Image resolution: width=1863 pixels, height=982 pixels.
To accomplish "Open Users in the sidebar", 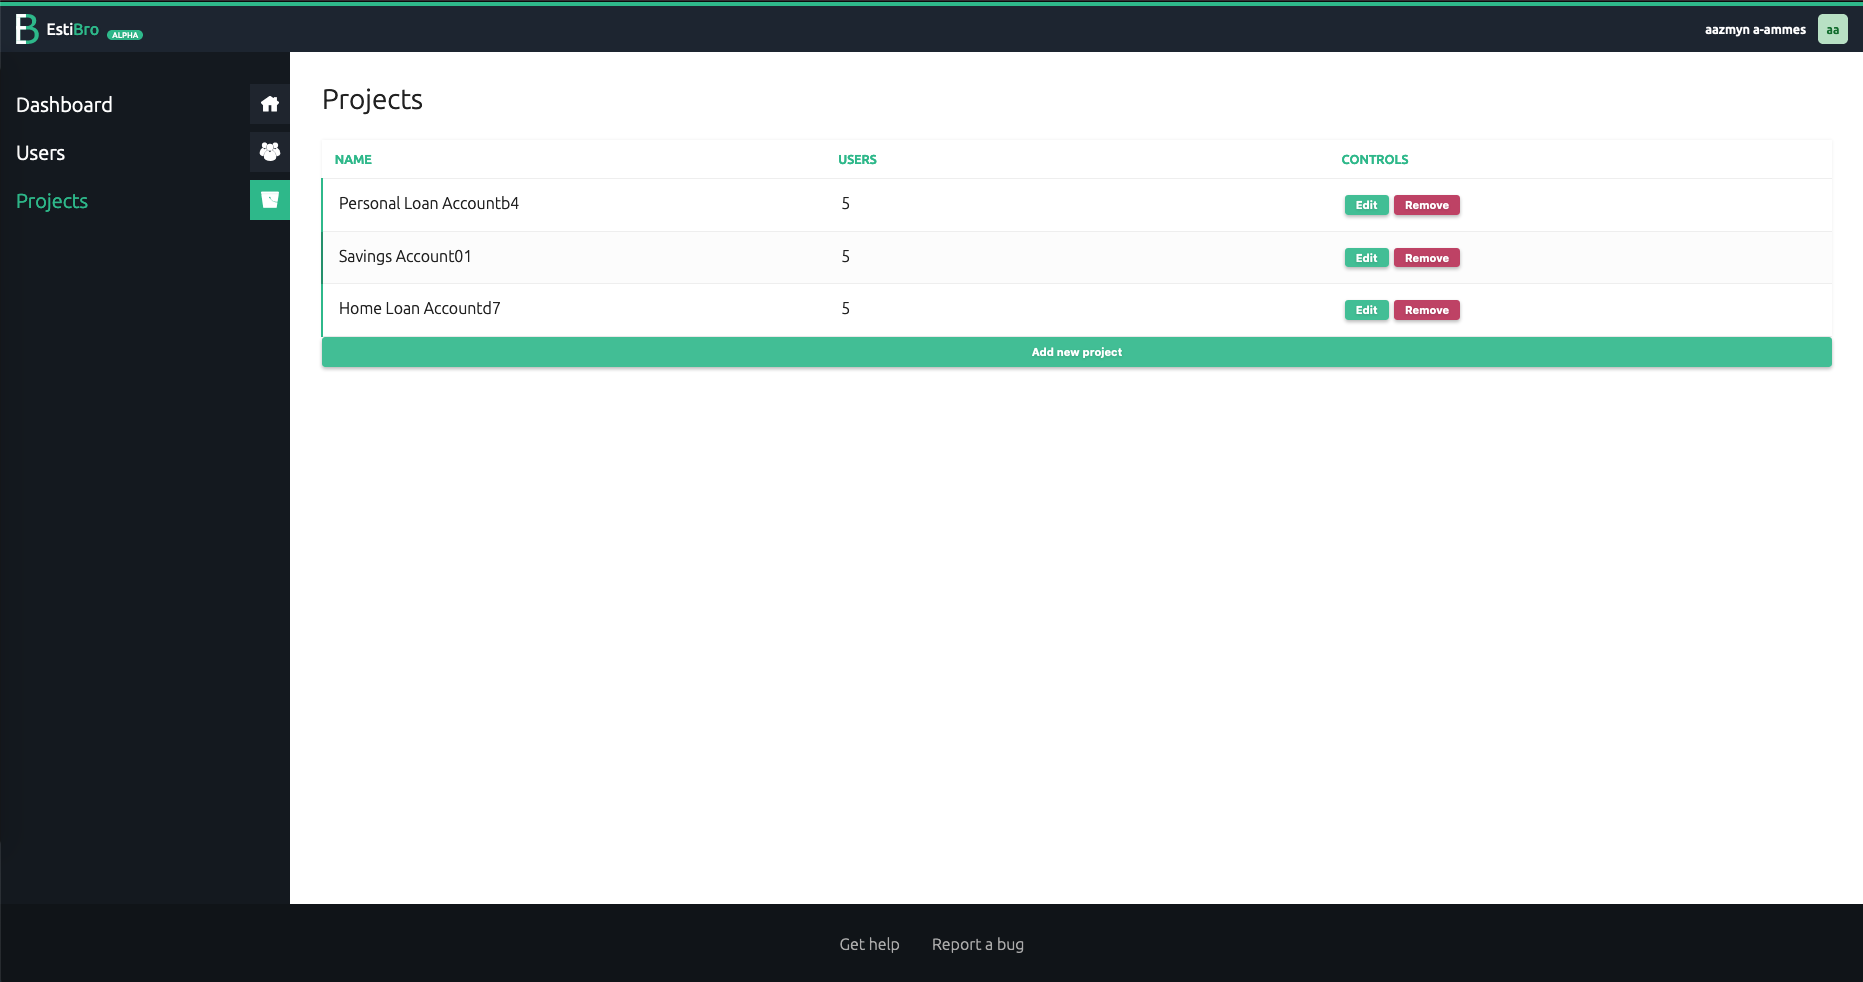I will click(x=40, y=153).
